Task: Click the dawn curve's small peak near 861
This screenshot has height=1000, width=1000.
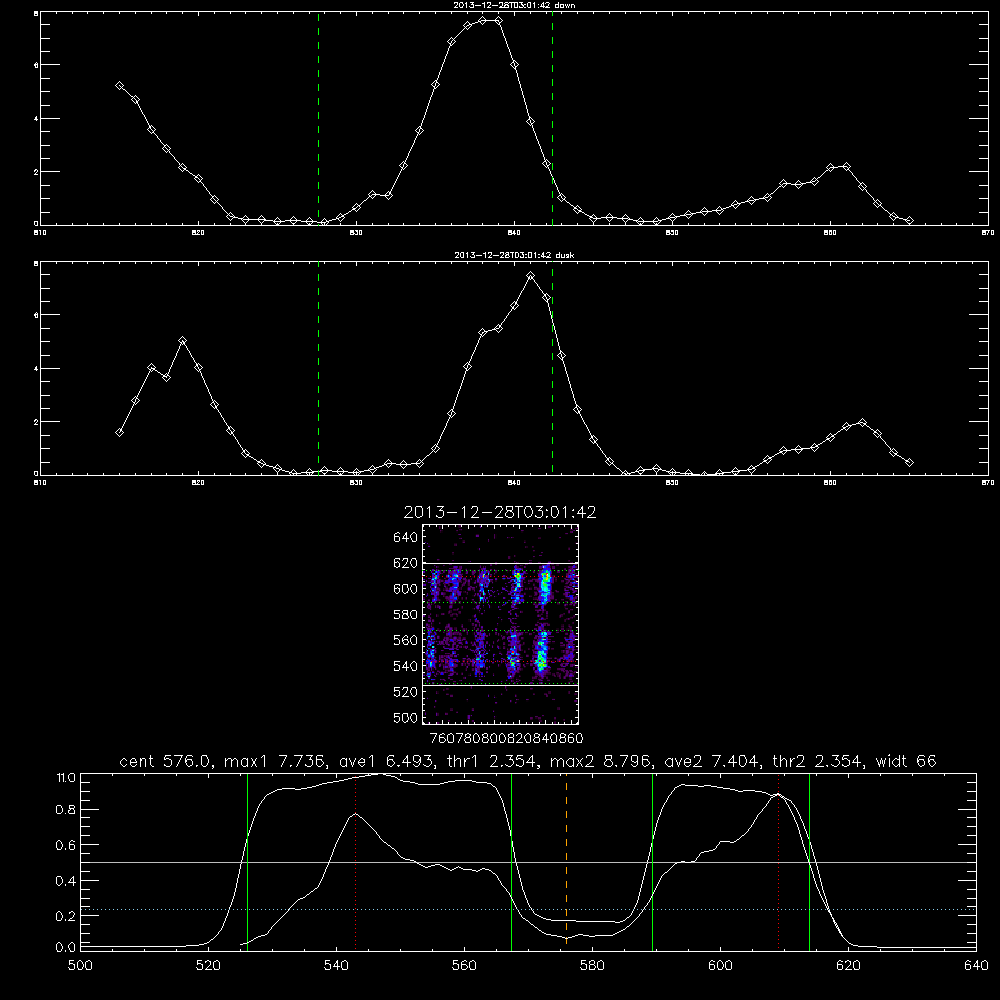Action: pos(846,166)
